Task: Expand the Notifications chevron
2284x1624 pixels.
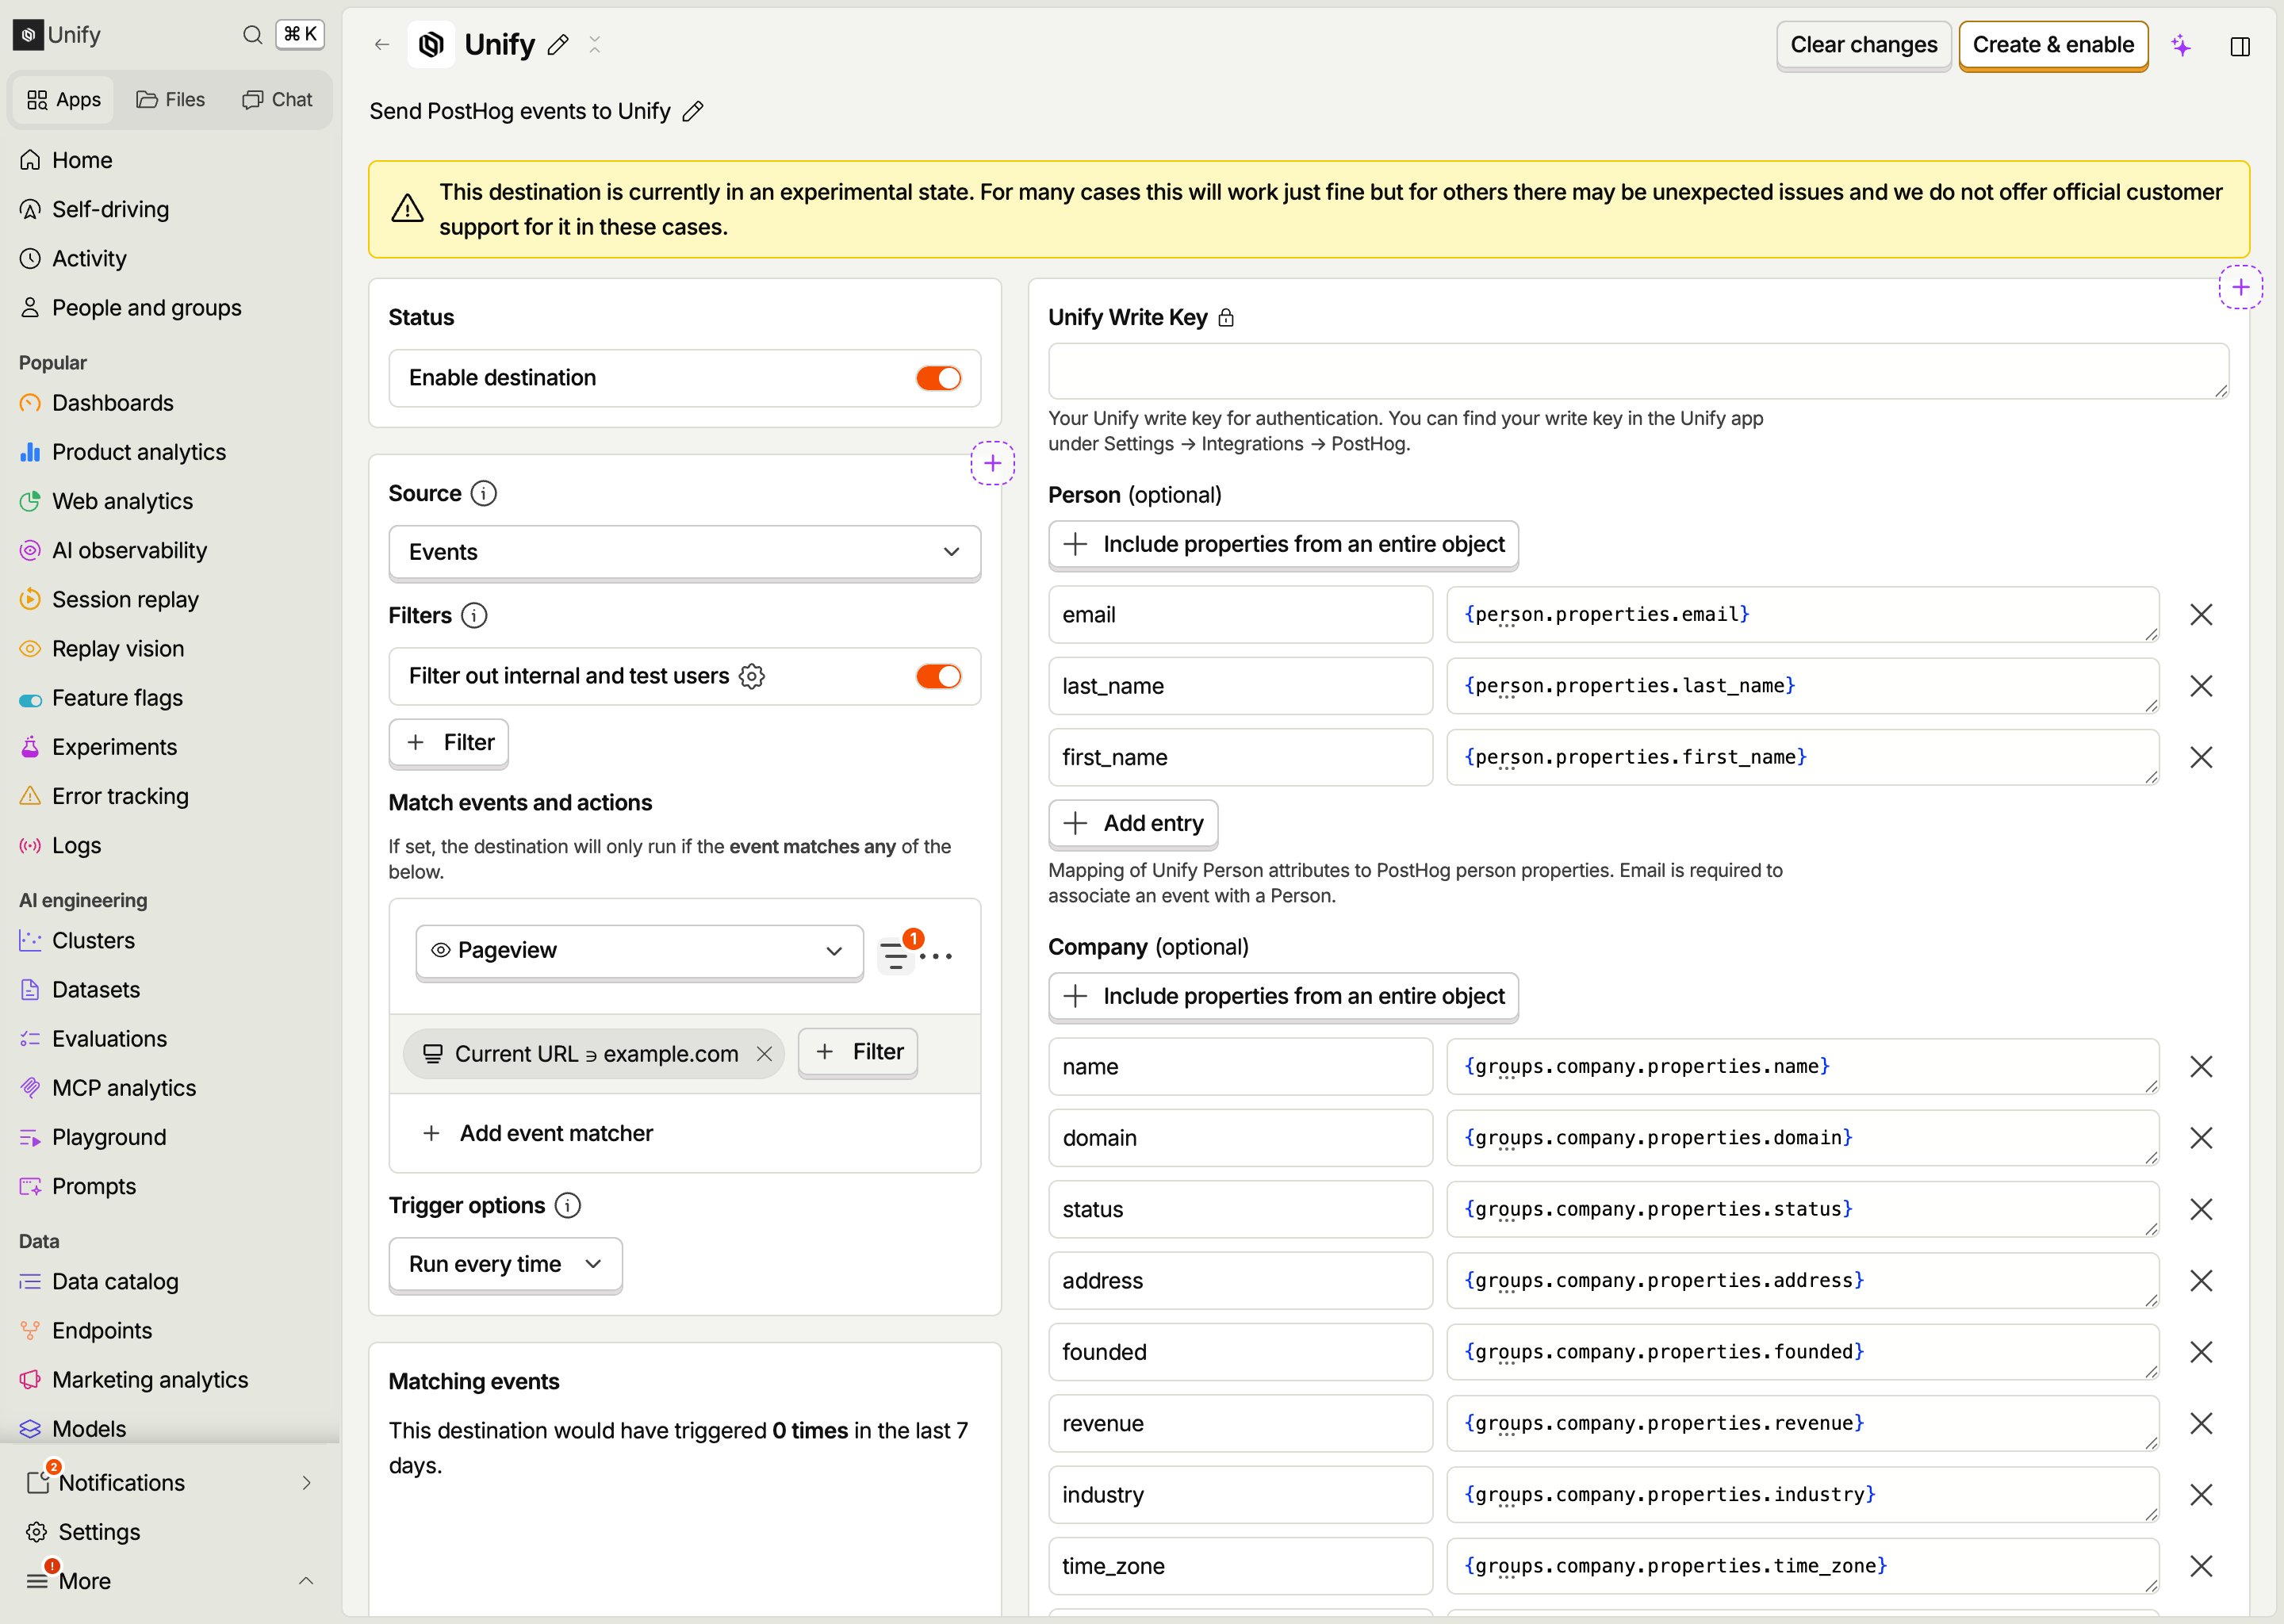Action: click(x=306, y=1483)
